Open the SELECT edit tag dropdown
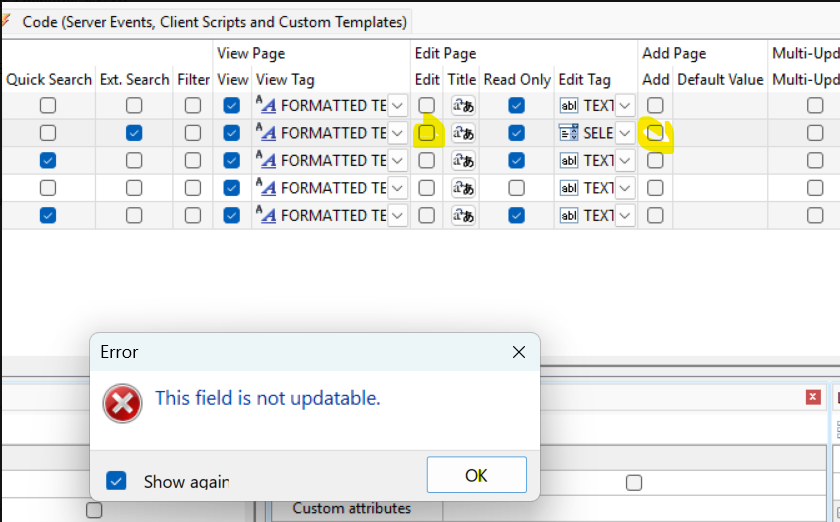Image resolution: width=840 pixels, height=522 pixels. [625, 133]
